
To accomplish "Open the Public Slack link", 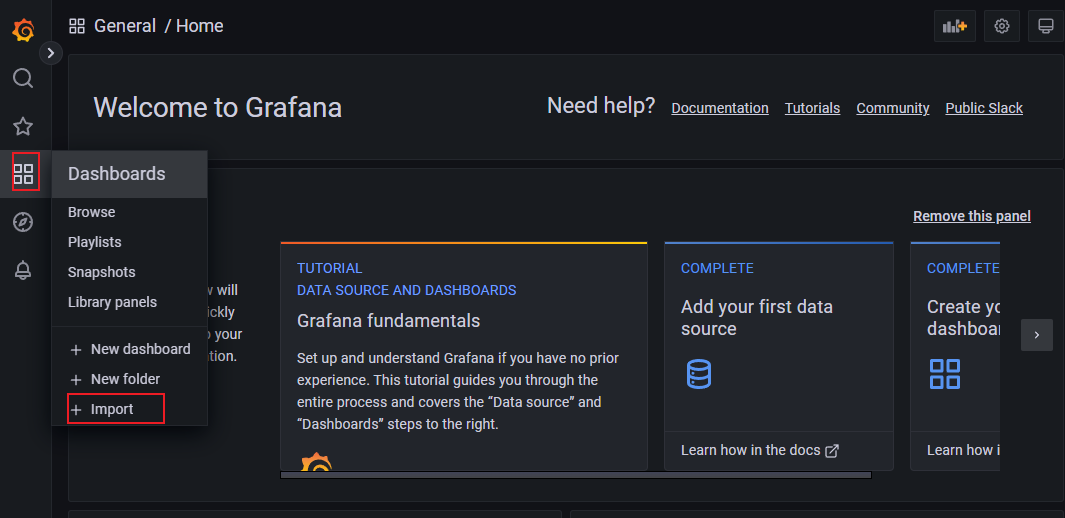I will (984, 109).
